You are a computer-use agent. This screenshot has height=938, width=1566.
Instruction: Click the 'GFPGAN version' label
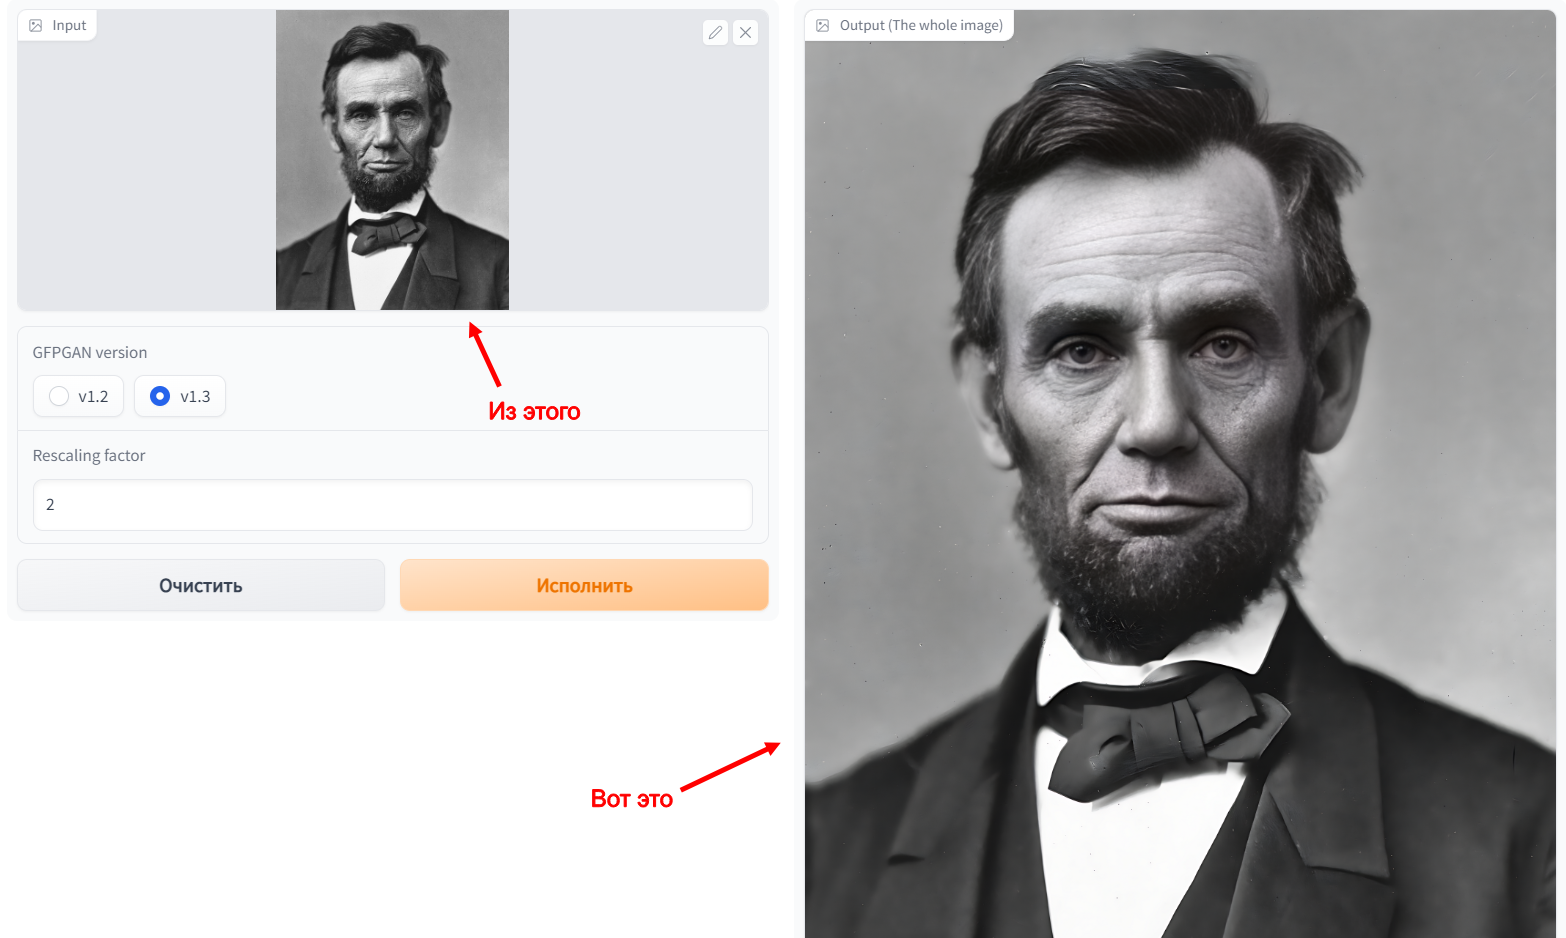90,353
